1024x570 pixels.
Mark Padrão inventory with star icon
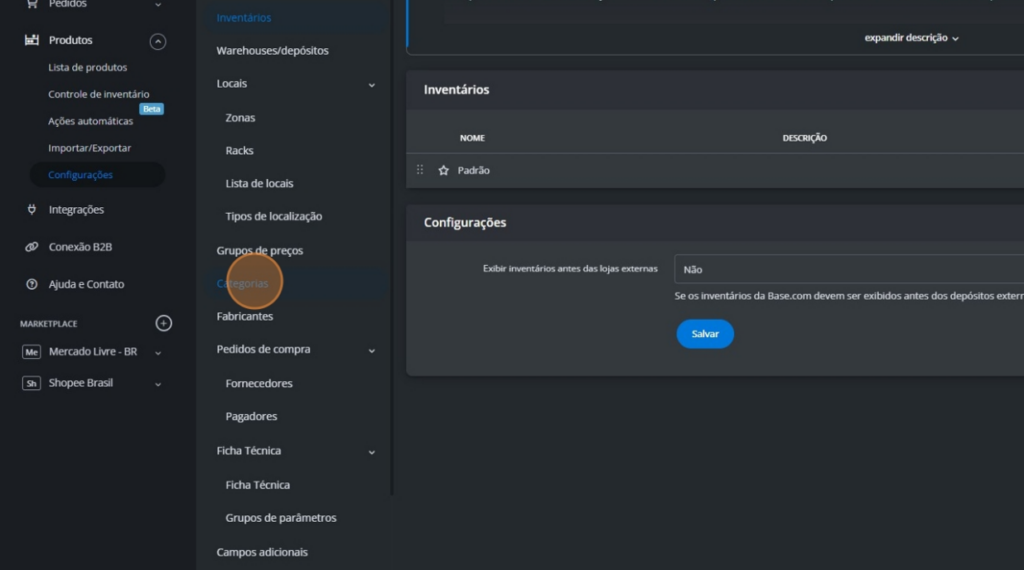click(444, 171)
